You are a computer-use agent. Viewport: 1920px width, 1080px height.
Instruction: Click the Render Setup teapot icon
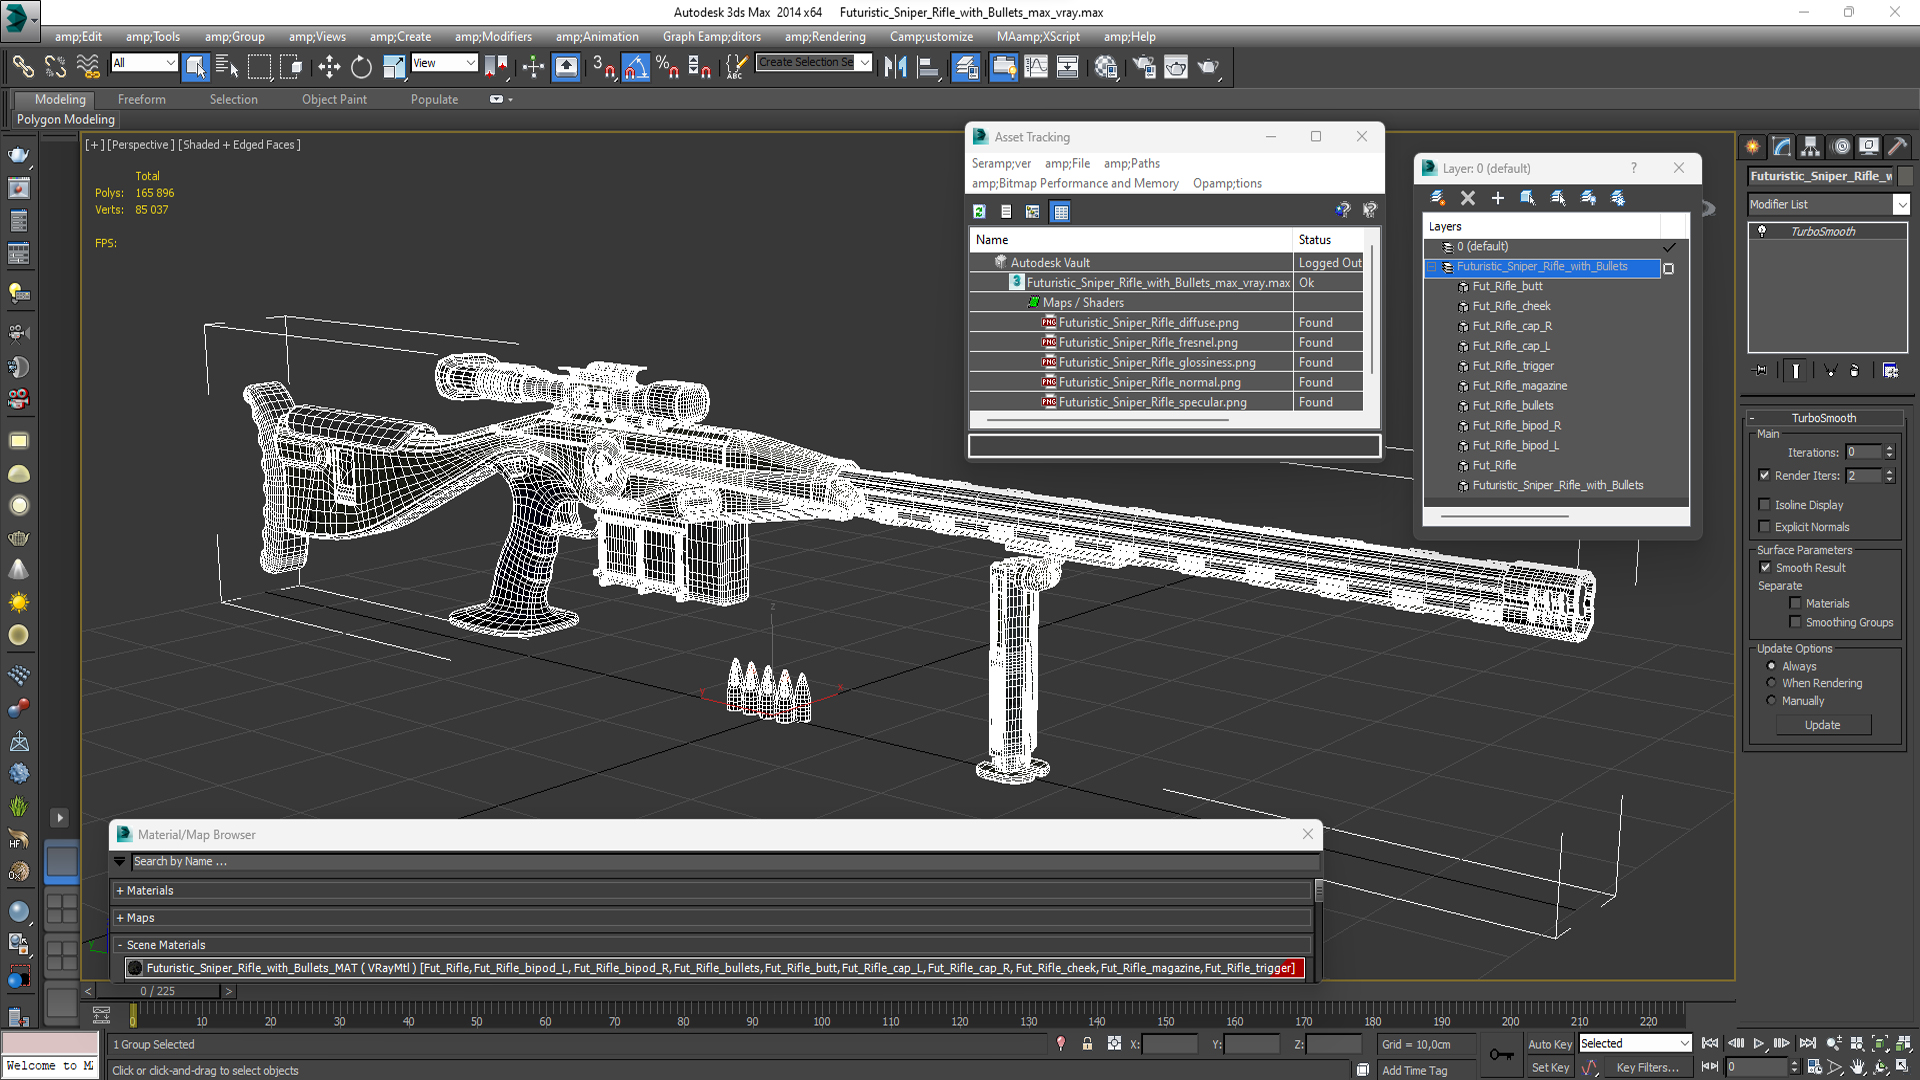pyautogui.click(x=1144, y=67)
